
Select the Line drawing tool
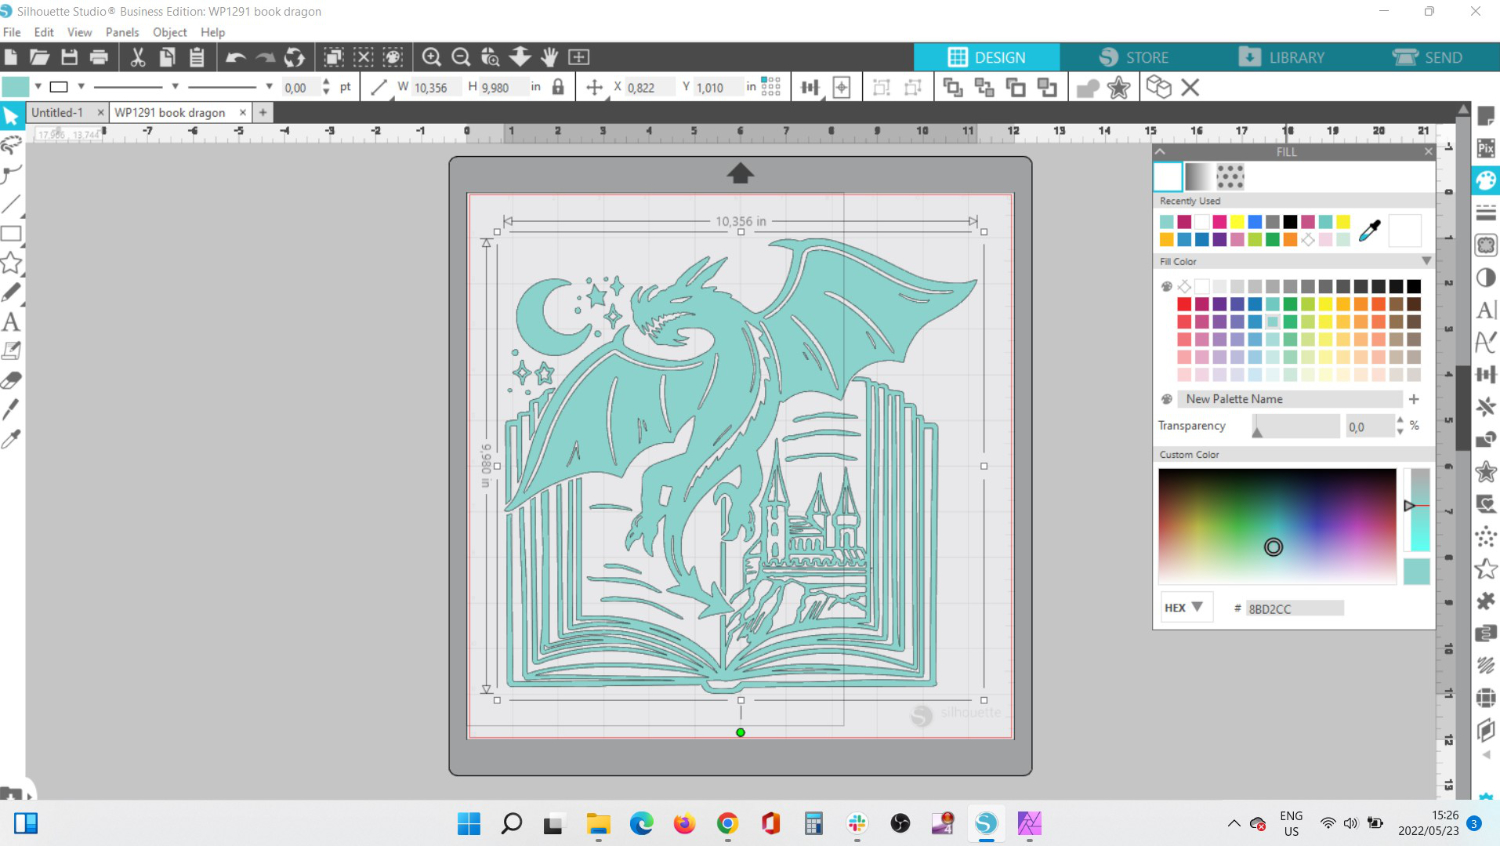pos(11,204)
